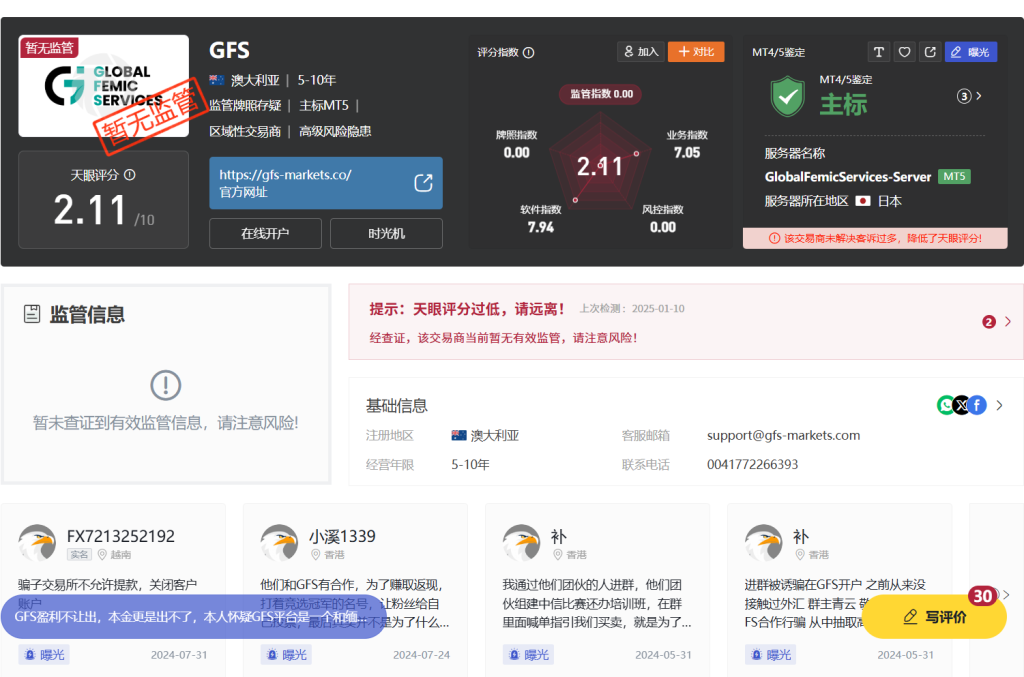1024x677 pixels.
Task: Open the WhatsApp contact icon
Action: (946, 405)
